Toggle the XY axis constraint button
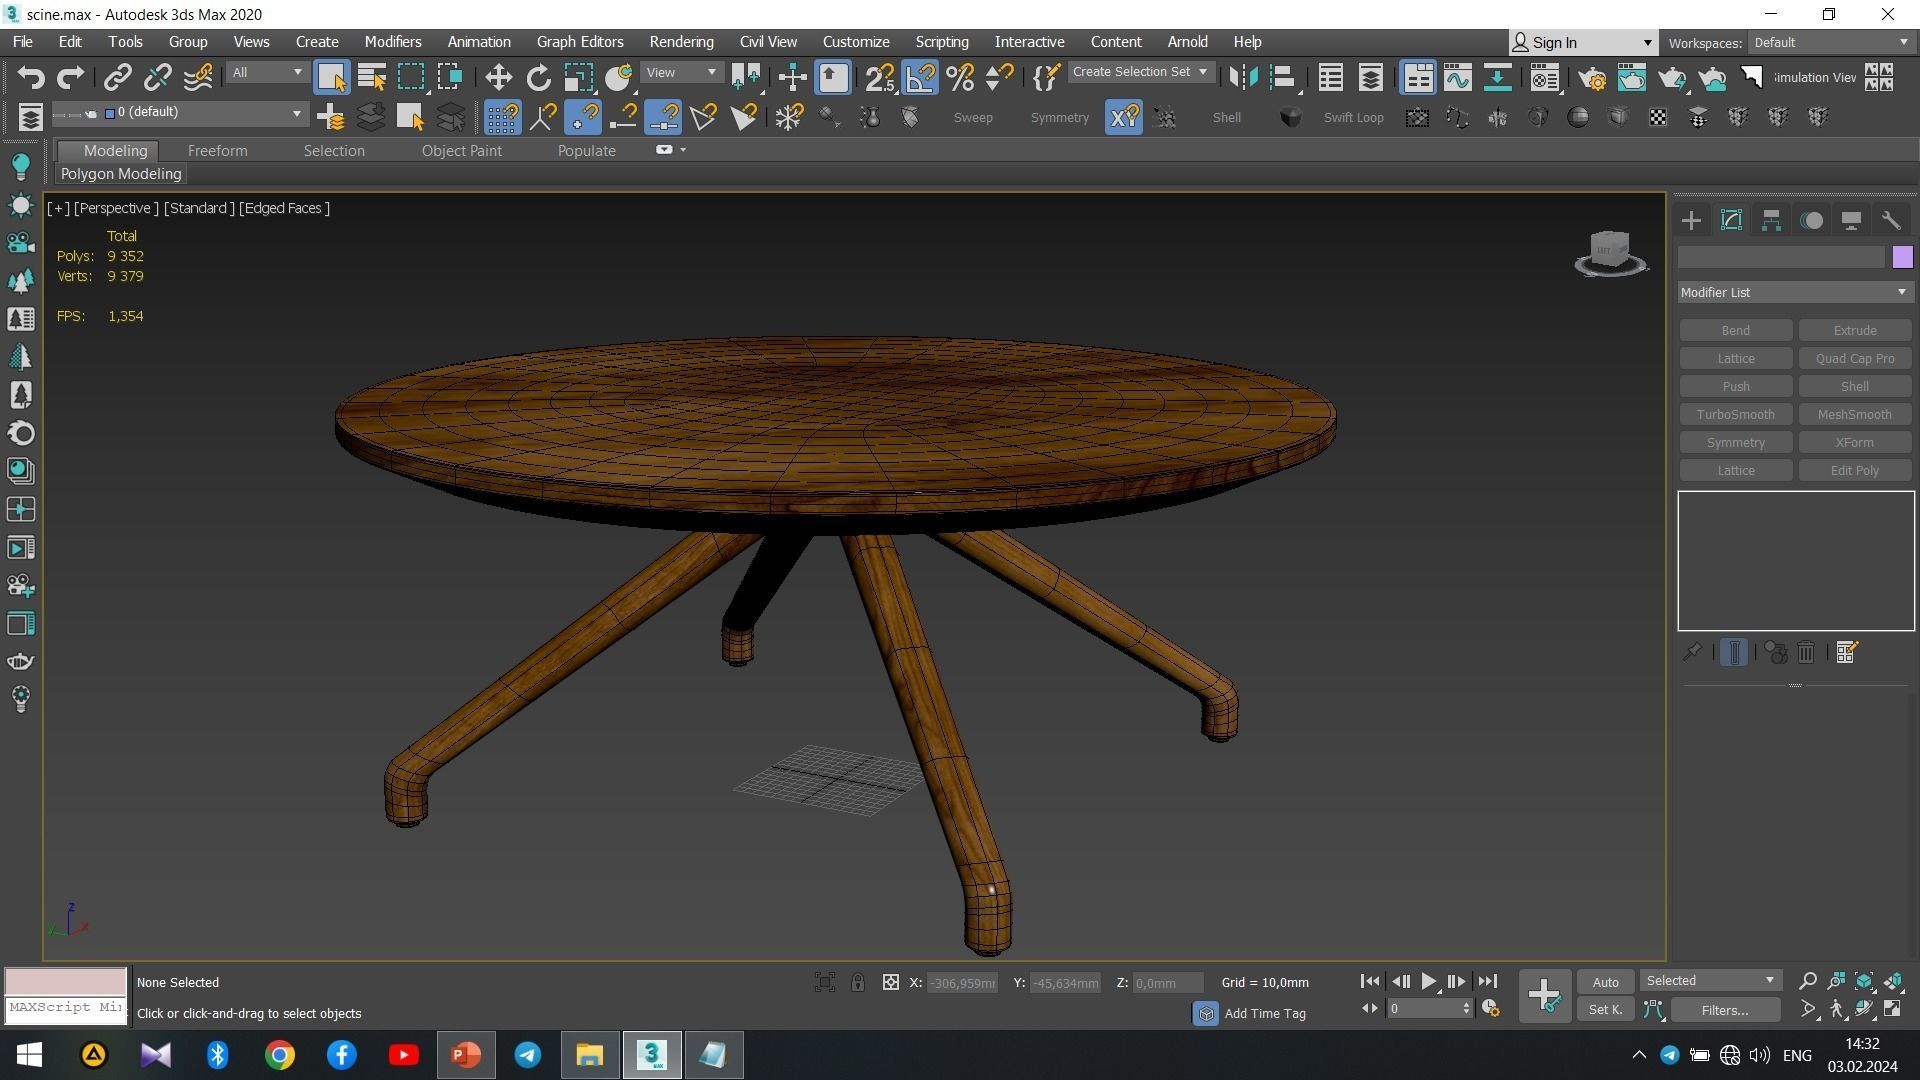Viewport: 1920px width, 1080px height. tap(1124, 117)
